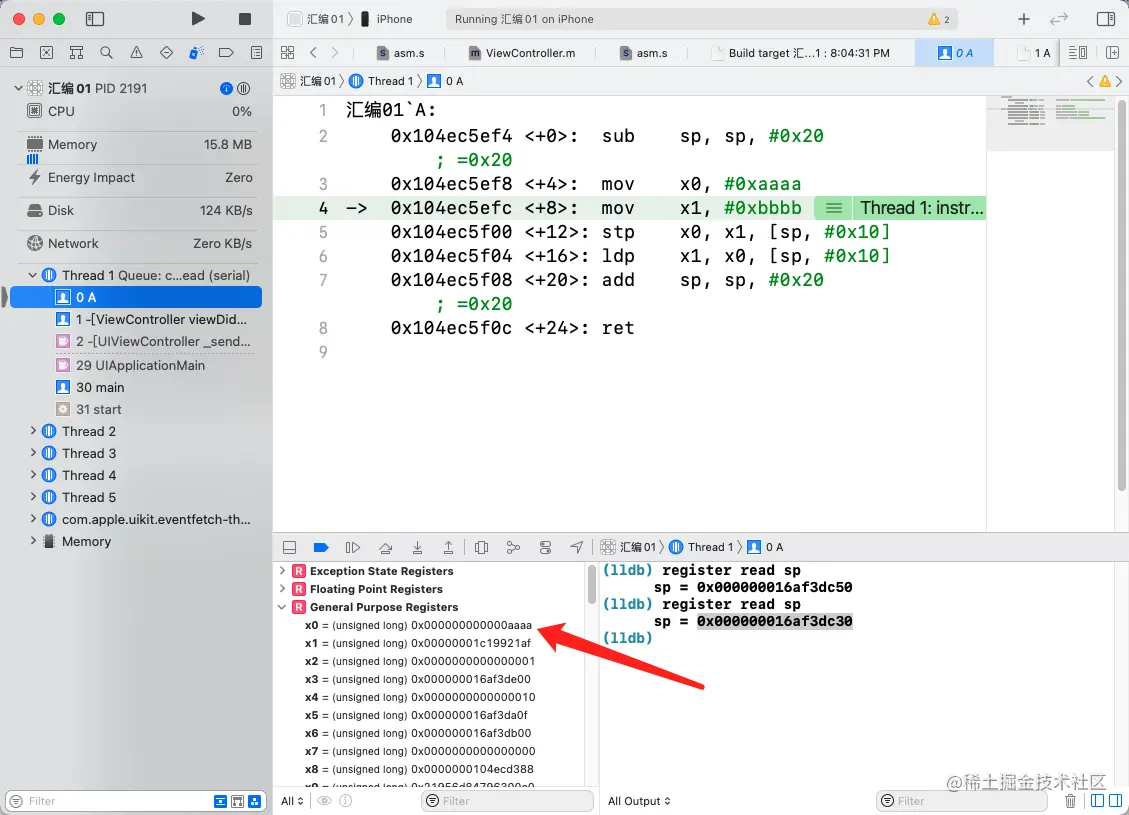
Task: Open the source control navigator
Action: coord(46,53)
